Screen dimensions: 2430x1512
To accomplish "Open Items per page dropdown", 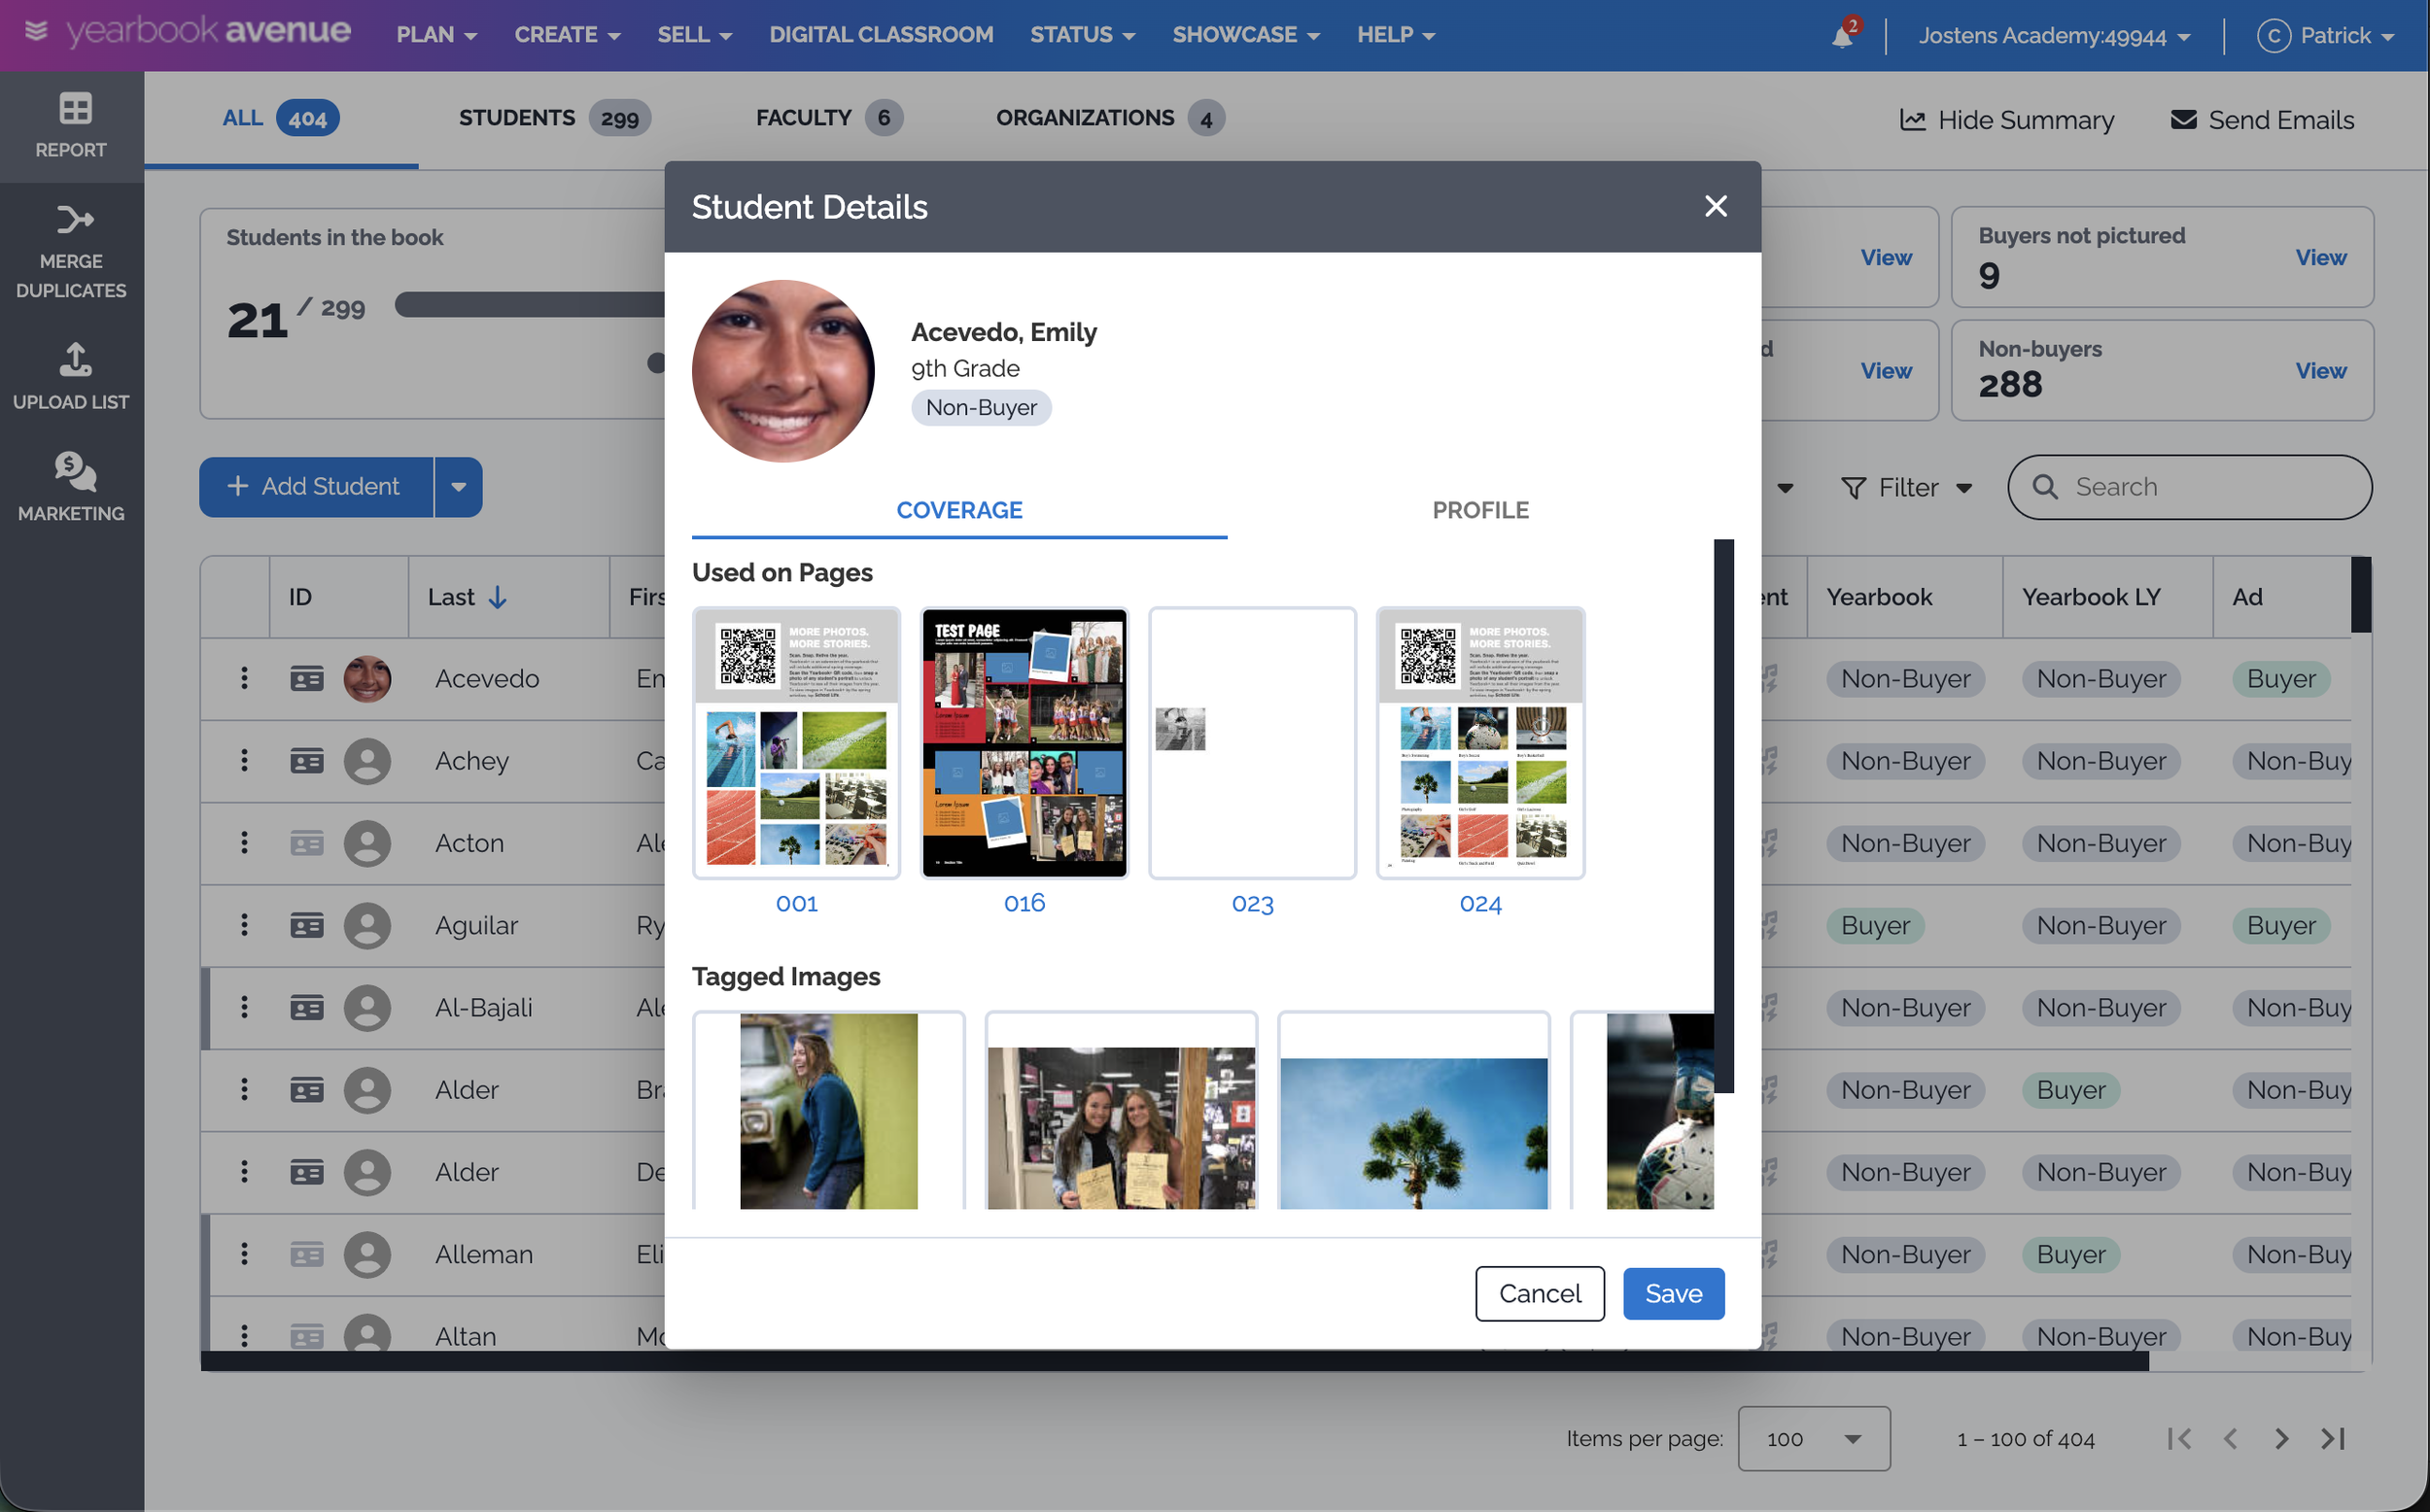I will pos(1813,1438).
